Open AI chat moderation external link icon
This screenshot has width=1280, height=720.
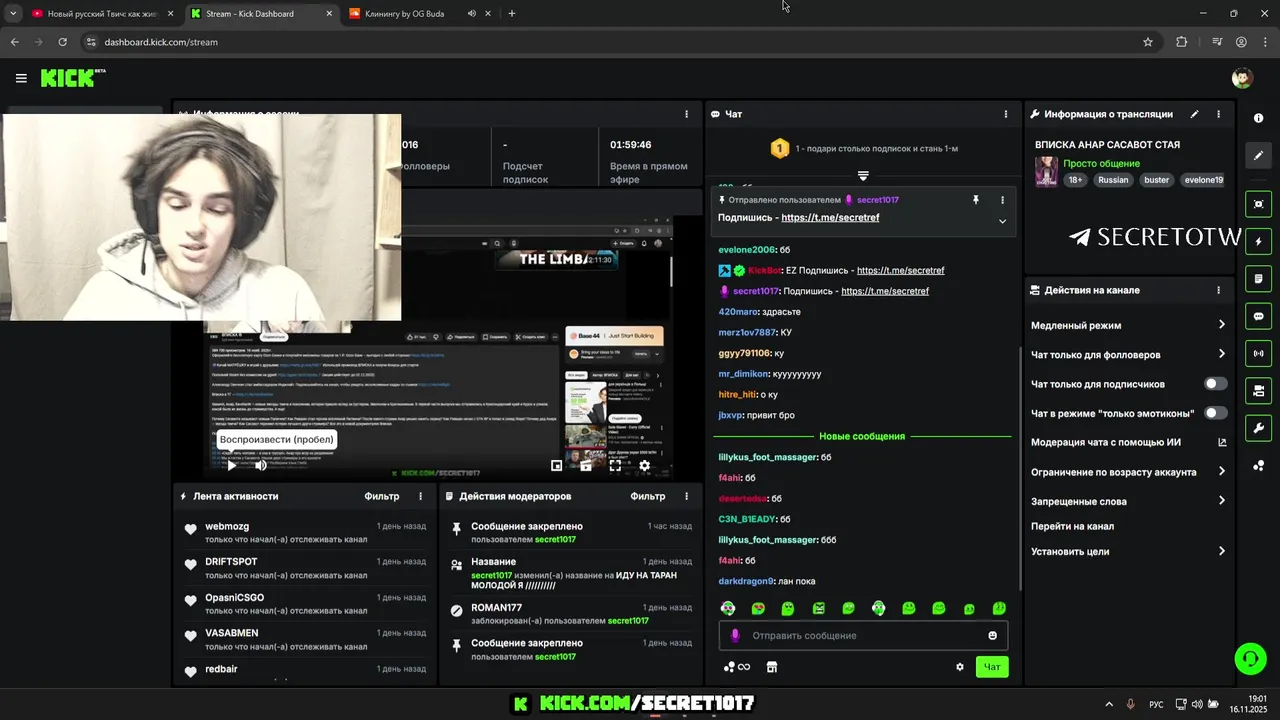1221,442
